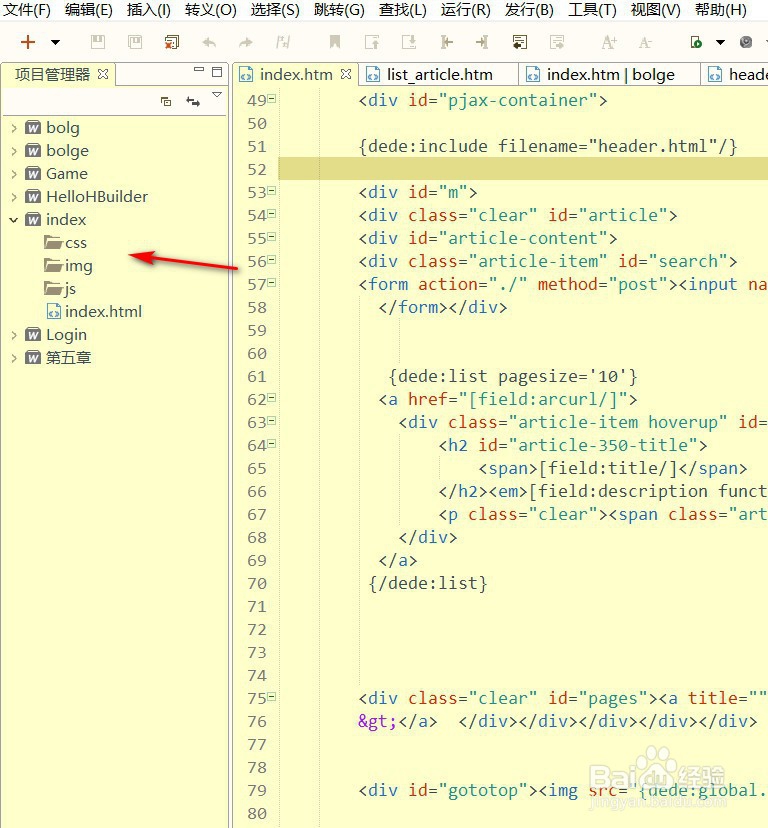
Task: Click the Close All files toolbar icon
Action: tap(172, 42)
